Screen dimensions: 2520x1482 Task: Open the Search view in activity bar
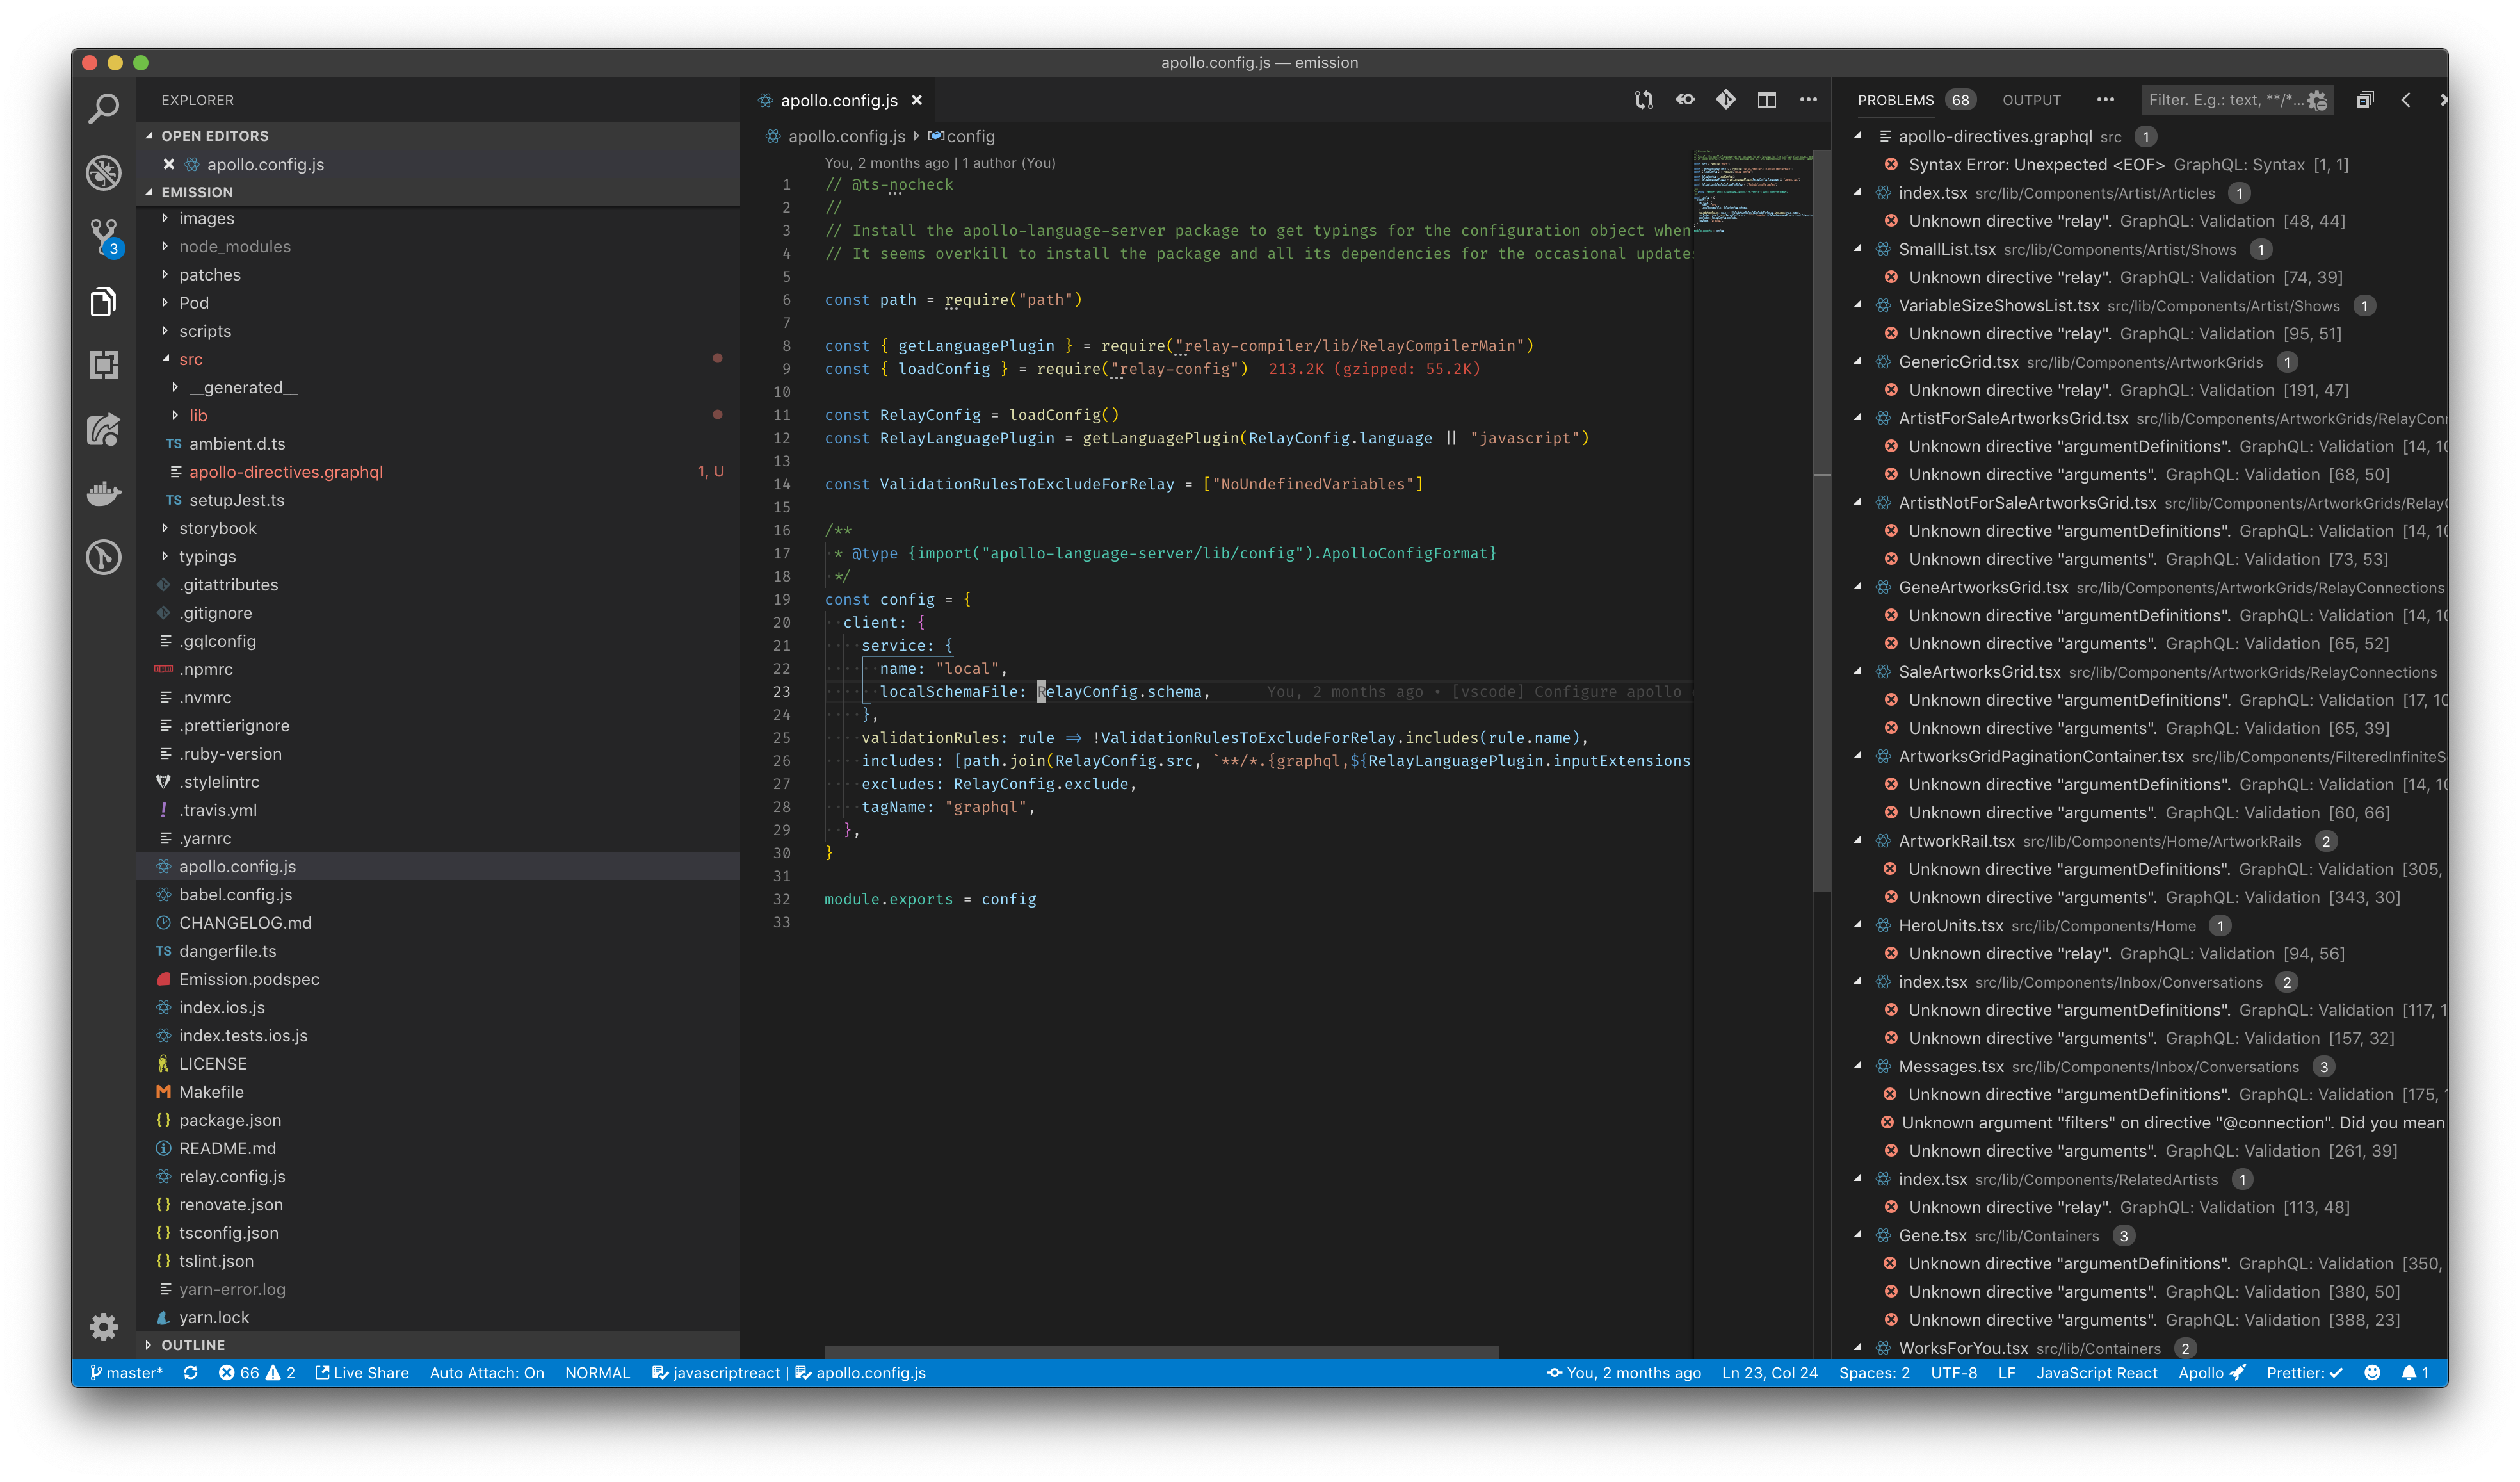[103, 108]
